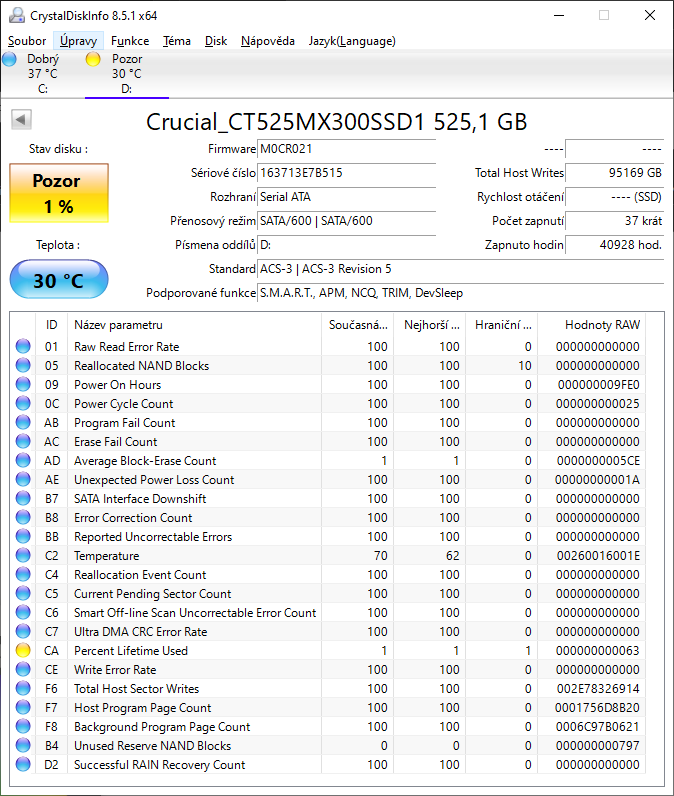Click the Total Host Writes value 95169 GB
Image resolution: width=674 pixels, height=796 pixels.
pyautogui.click(x=615, y=173)
